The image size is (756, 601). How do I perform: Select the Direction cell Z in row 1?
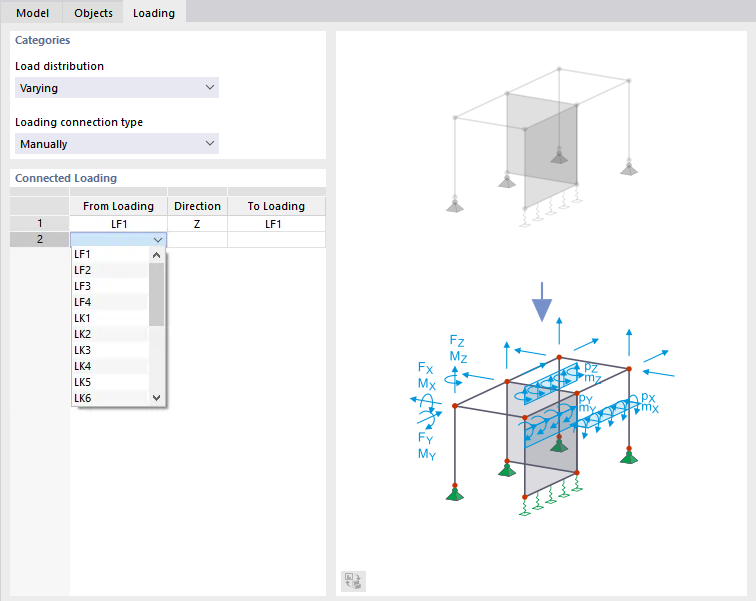197,224
